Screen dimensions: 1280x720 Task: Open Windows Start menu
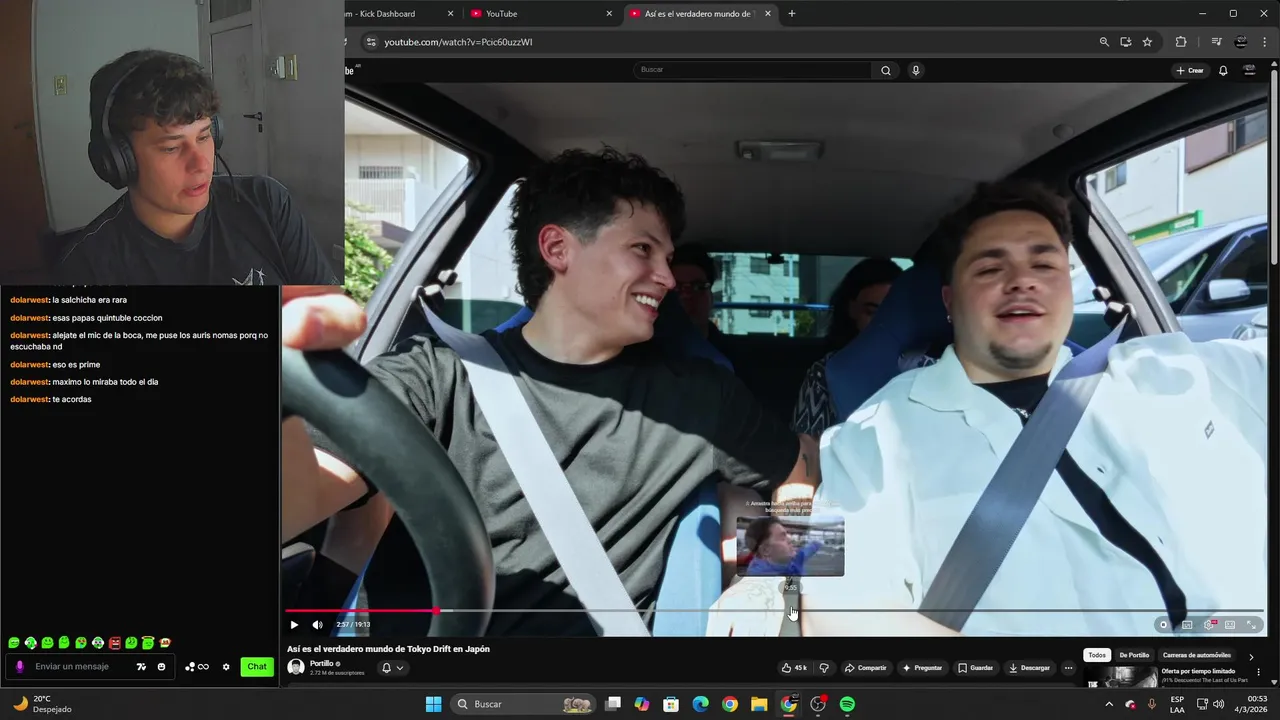[x=433, y=704]
